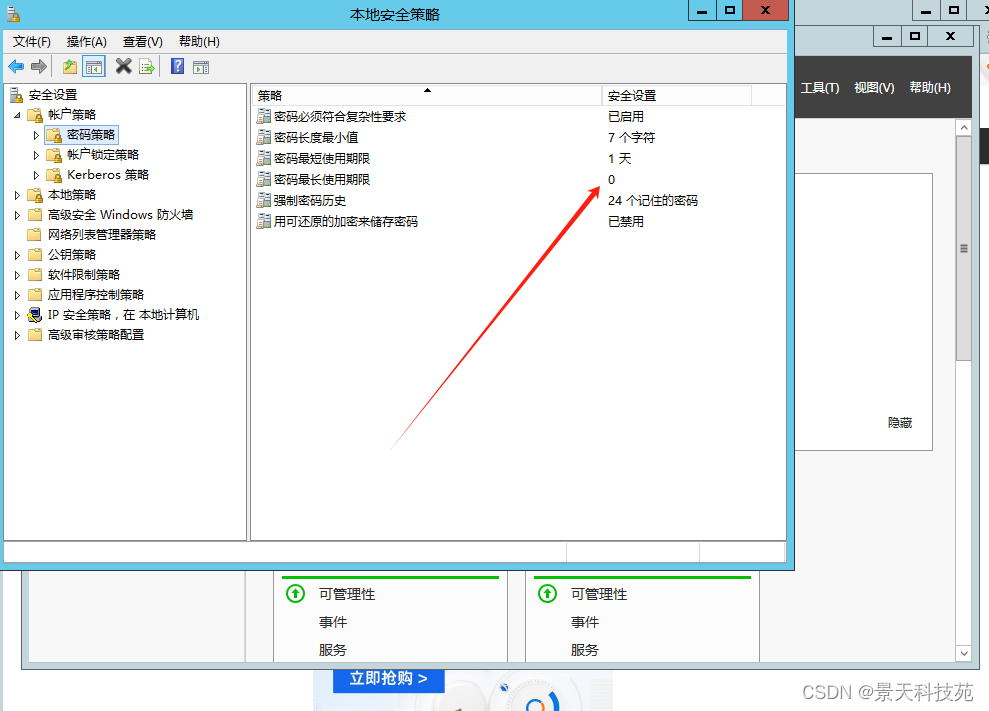This screenshot has width=989, height=711.
Task: Open the 工具(T) menu in background window
Action: (820, 88)
